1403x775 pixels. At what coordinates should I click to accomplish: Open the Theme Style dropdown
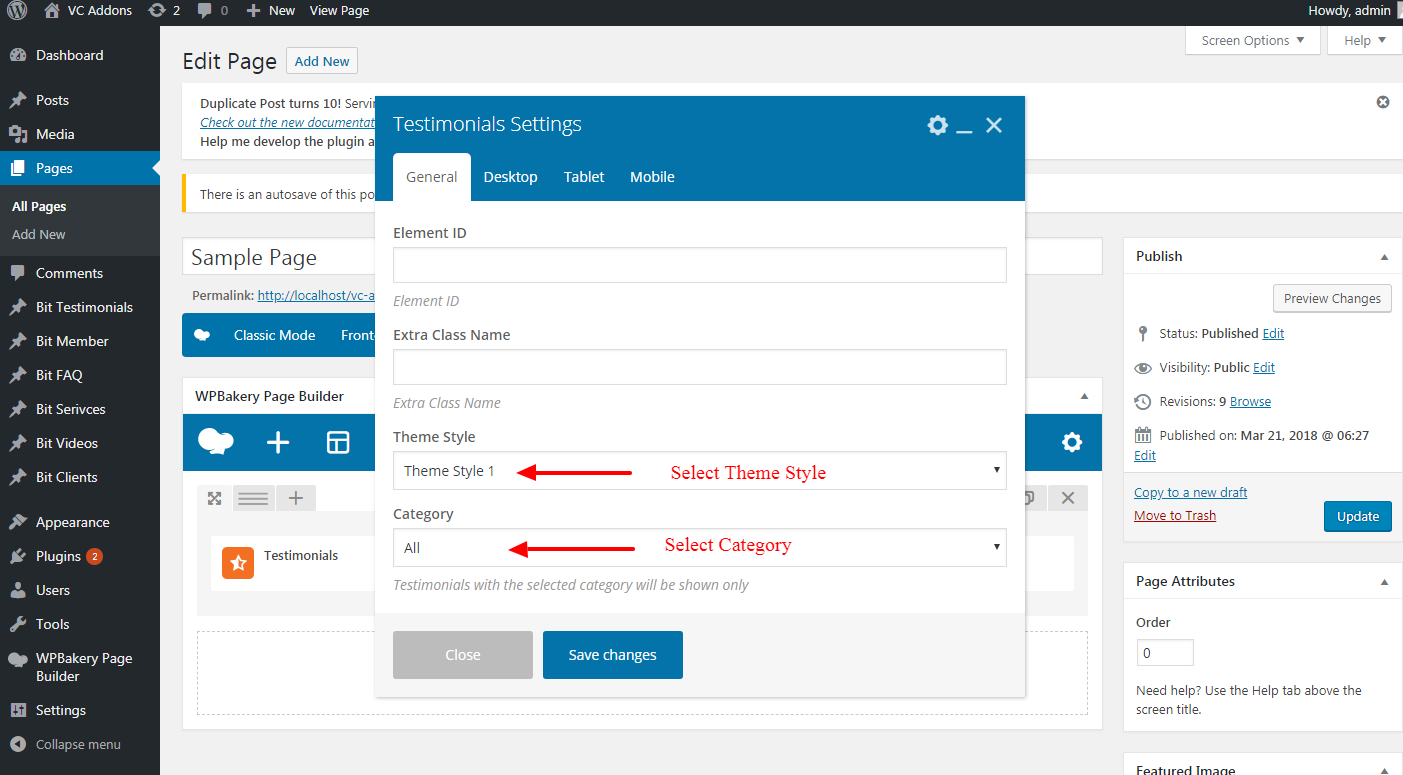click(x=699, y=471)
